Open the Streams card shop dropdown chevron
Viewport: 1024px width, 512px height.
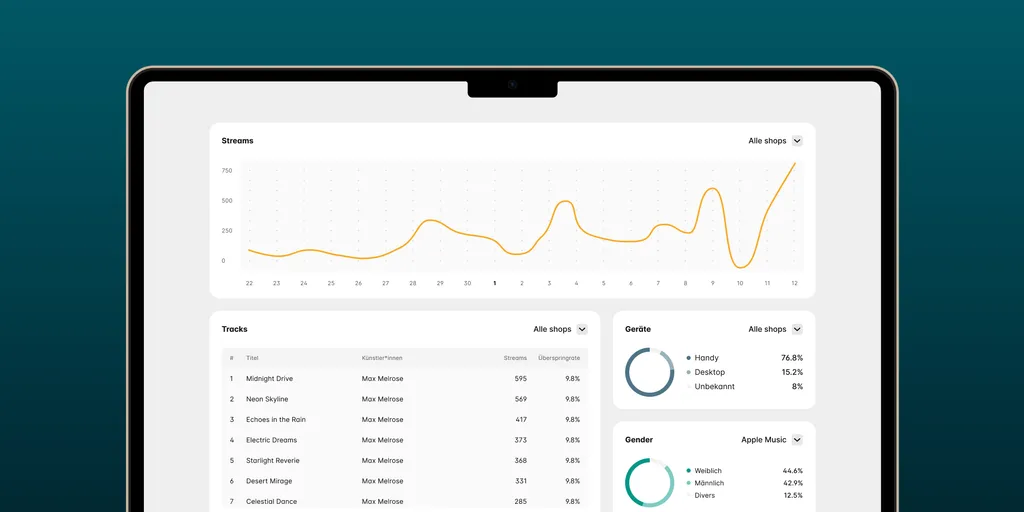(x=797, y=141)
